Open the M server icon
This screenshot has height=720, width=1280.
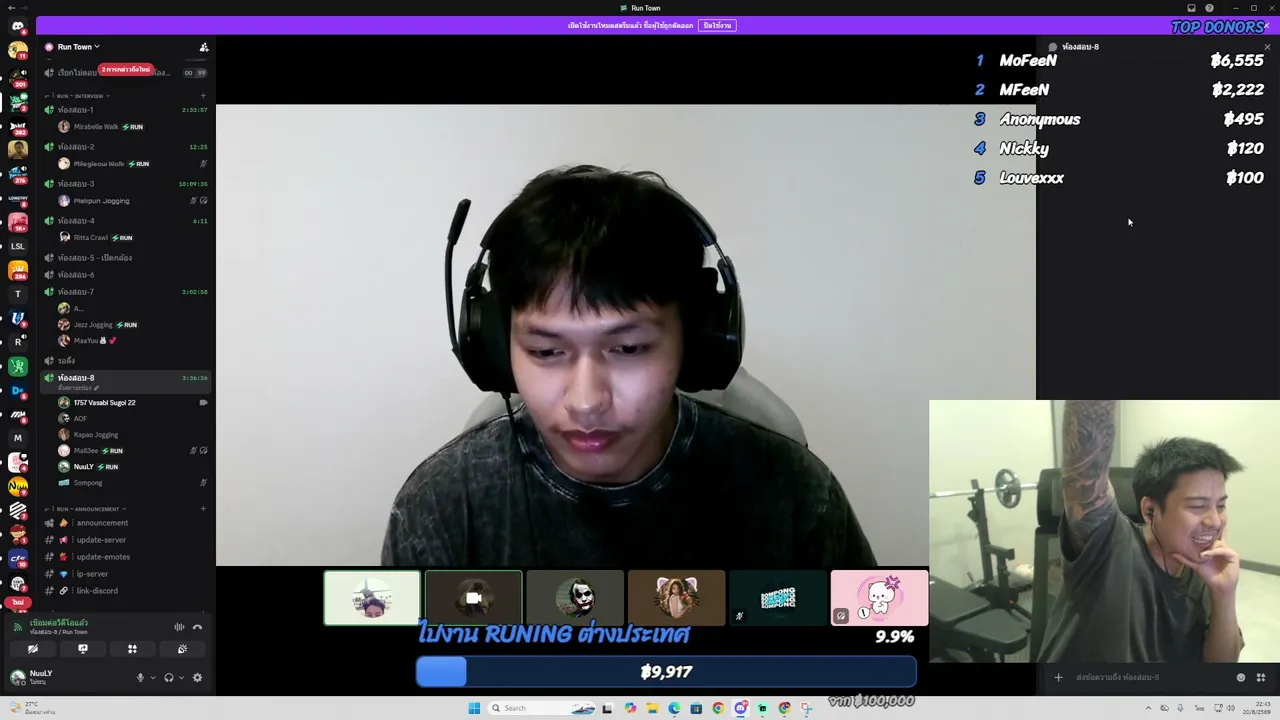pos(18,438)
